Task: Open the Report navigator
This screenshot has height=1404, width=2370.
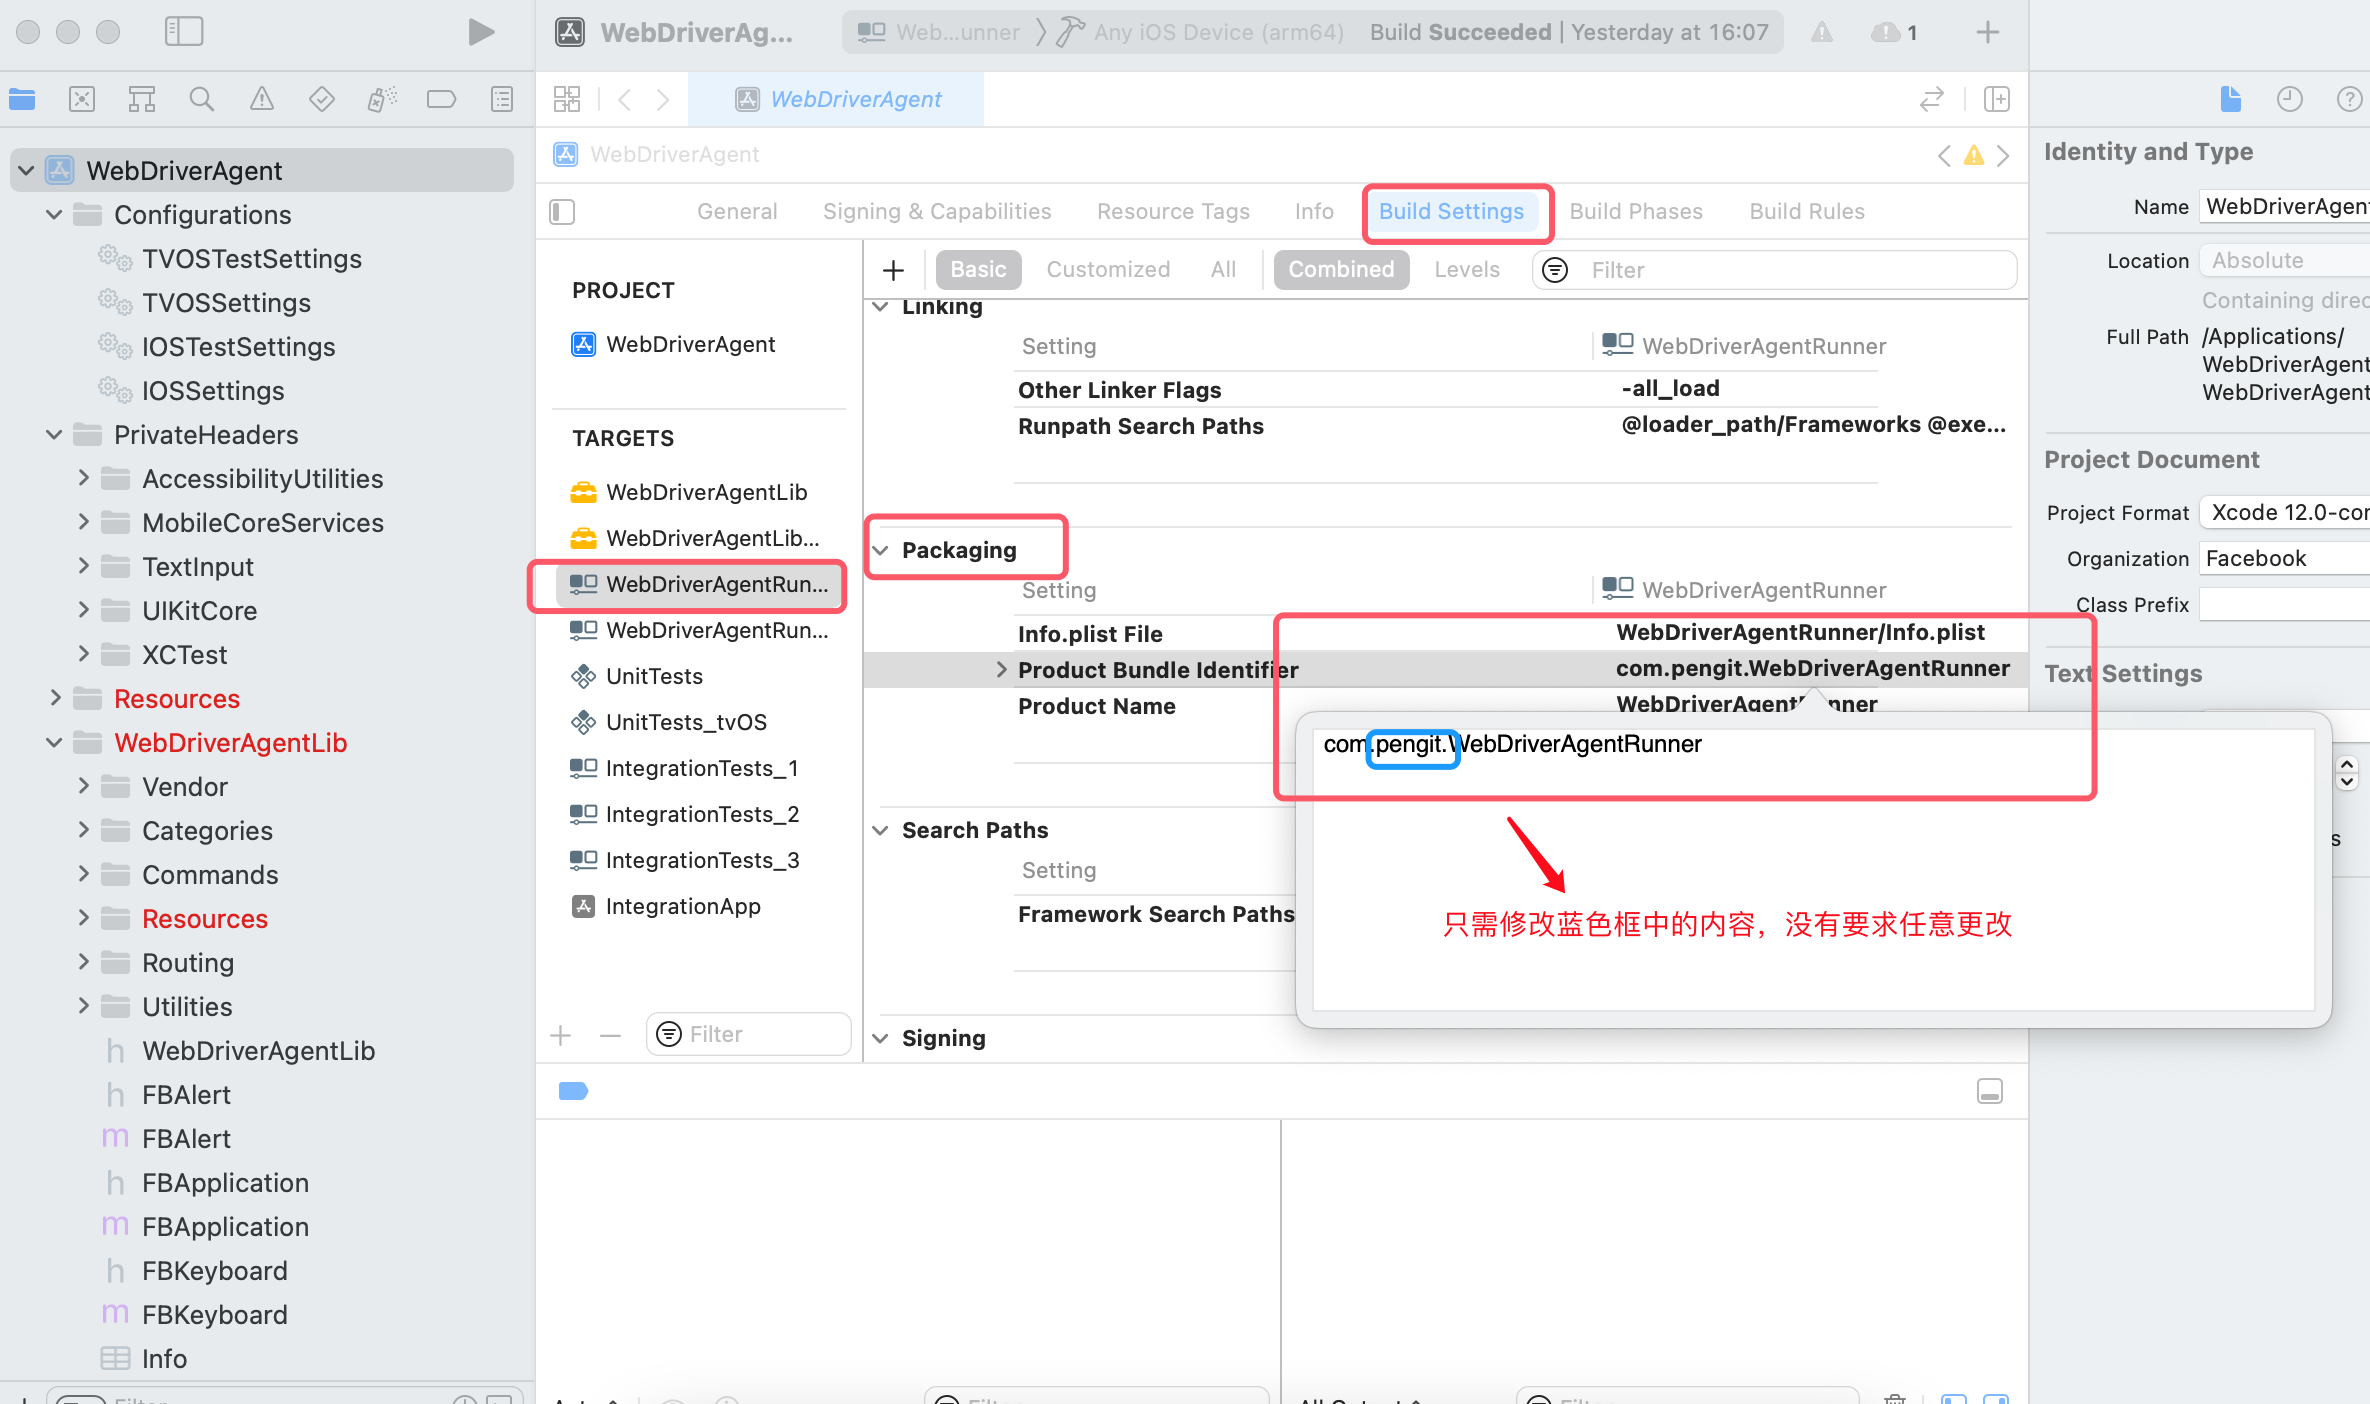Action: coord(502,99)
